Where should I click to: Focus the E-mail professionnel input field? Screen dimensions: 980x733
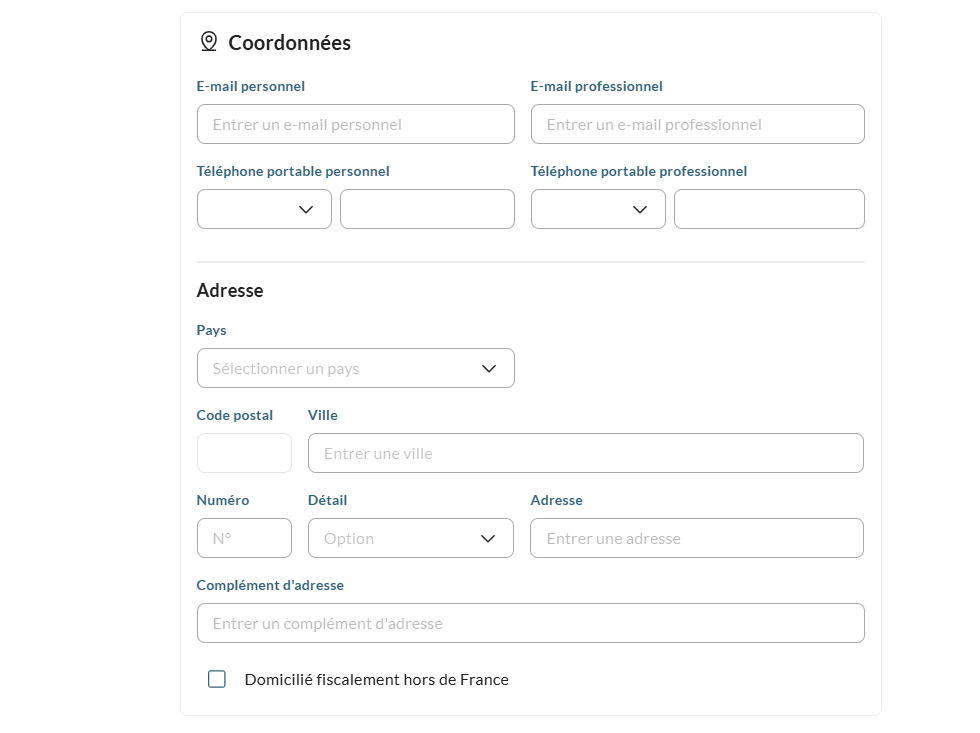(698, 124)
